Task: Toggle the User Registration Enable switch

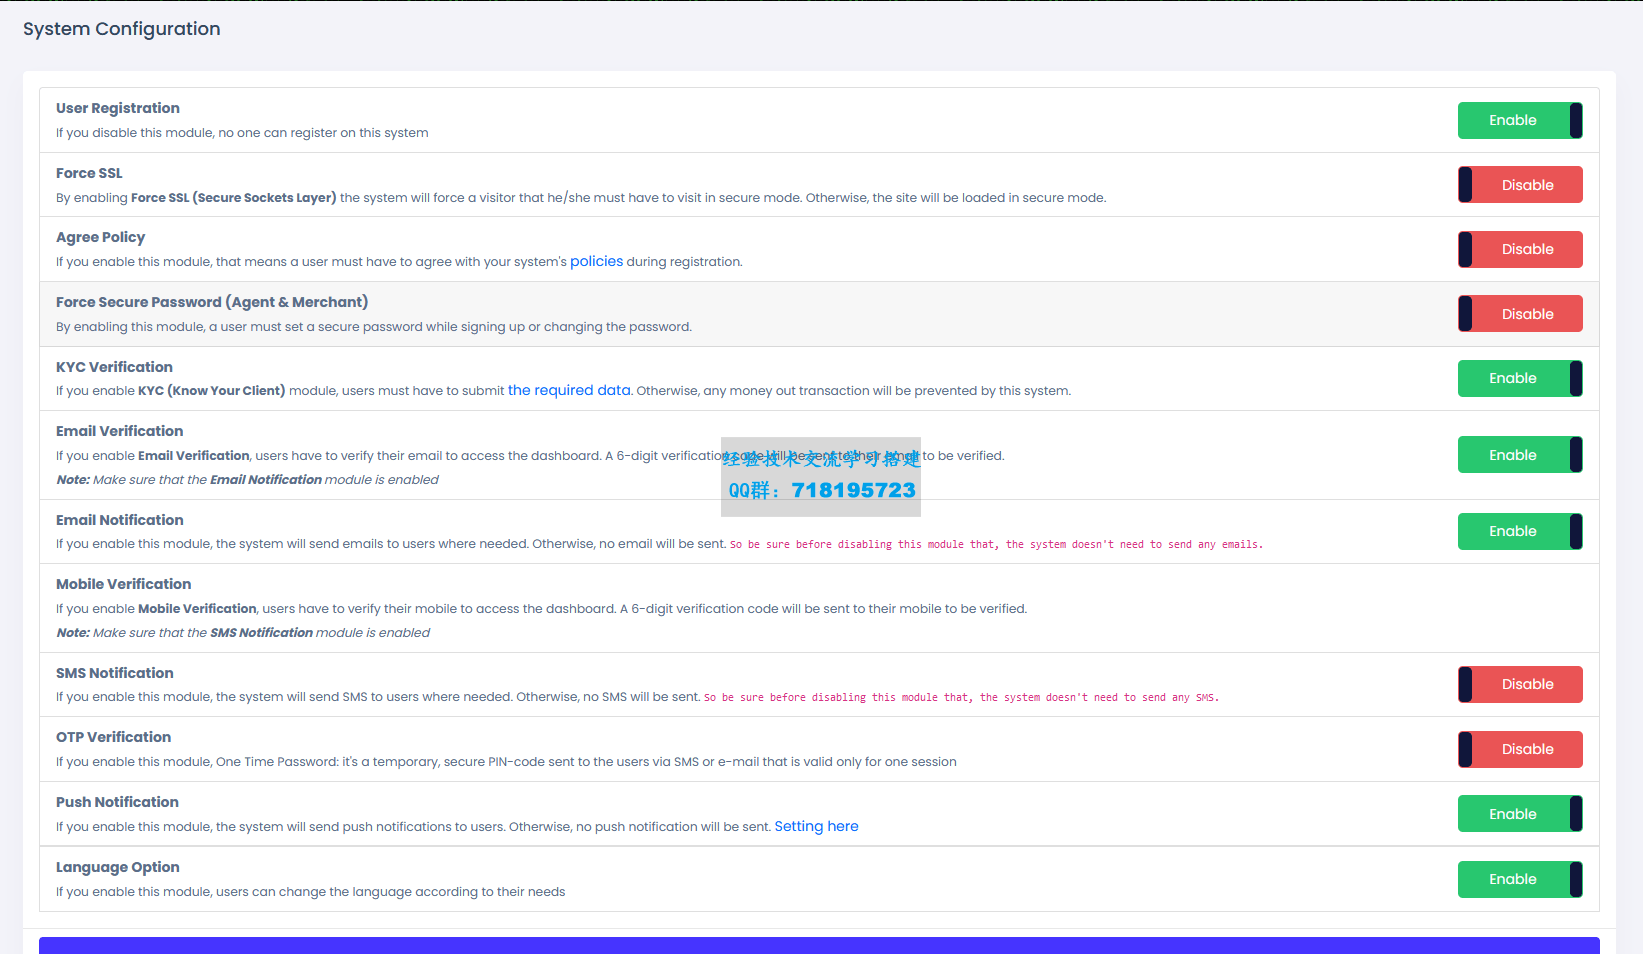Action: click(x=1519, y=120)
